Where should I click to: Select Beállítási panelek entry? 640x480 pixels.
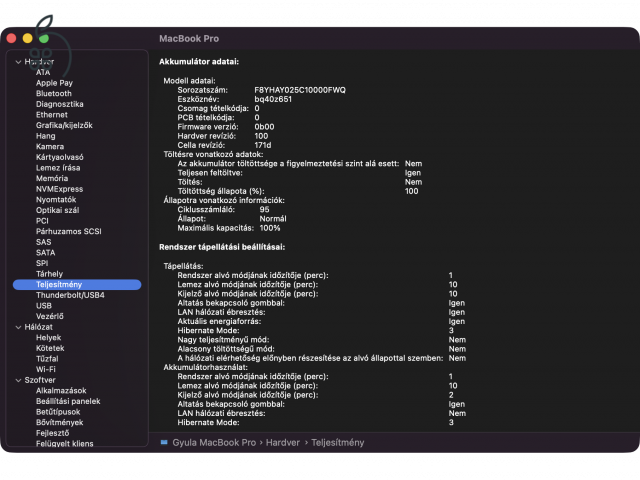coord(68,401)
